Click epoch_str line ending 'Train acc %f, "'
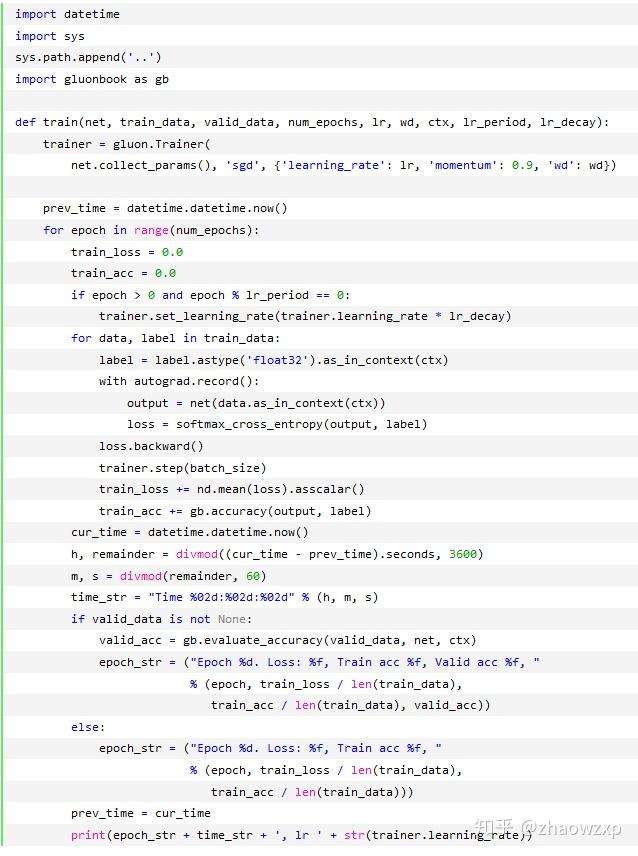 pos(270,749)
